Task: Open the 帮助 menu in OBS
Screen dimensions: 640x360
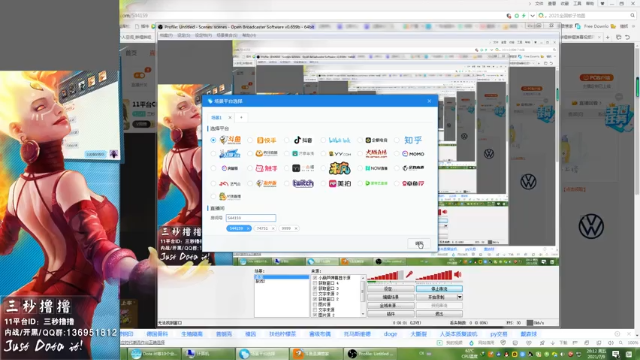Action: point(249,36)
